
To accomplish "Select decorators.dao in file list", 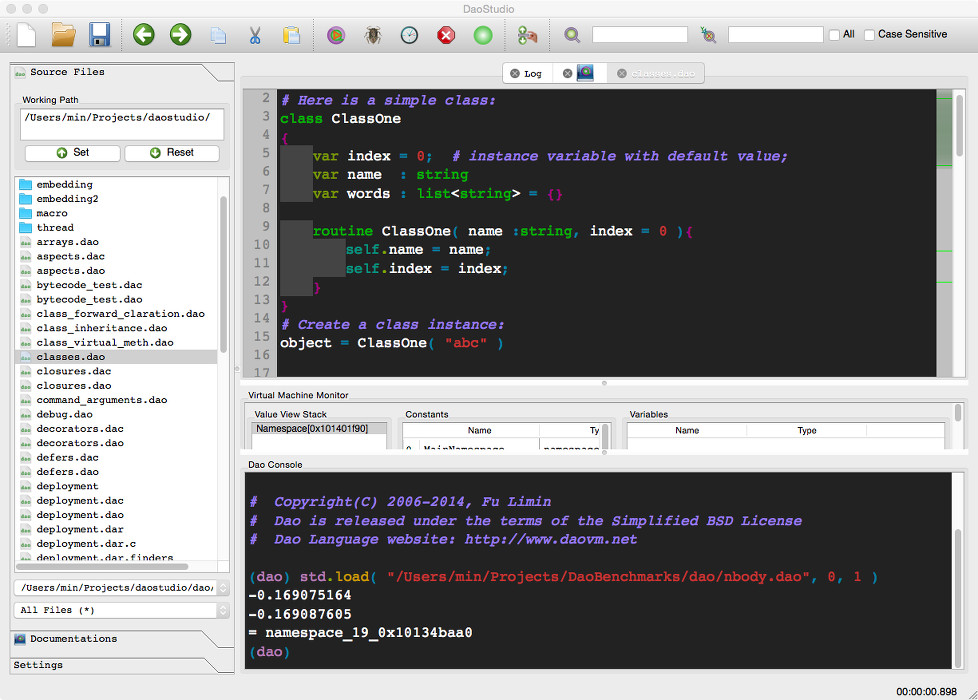I will [x=80, y=443].
